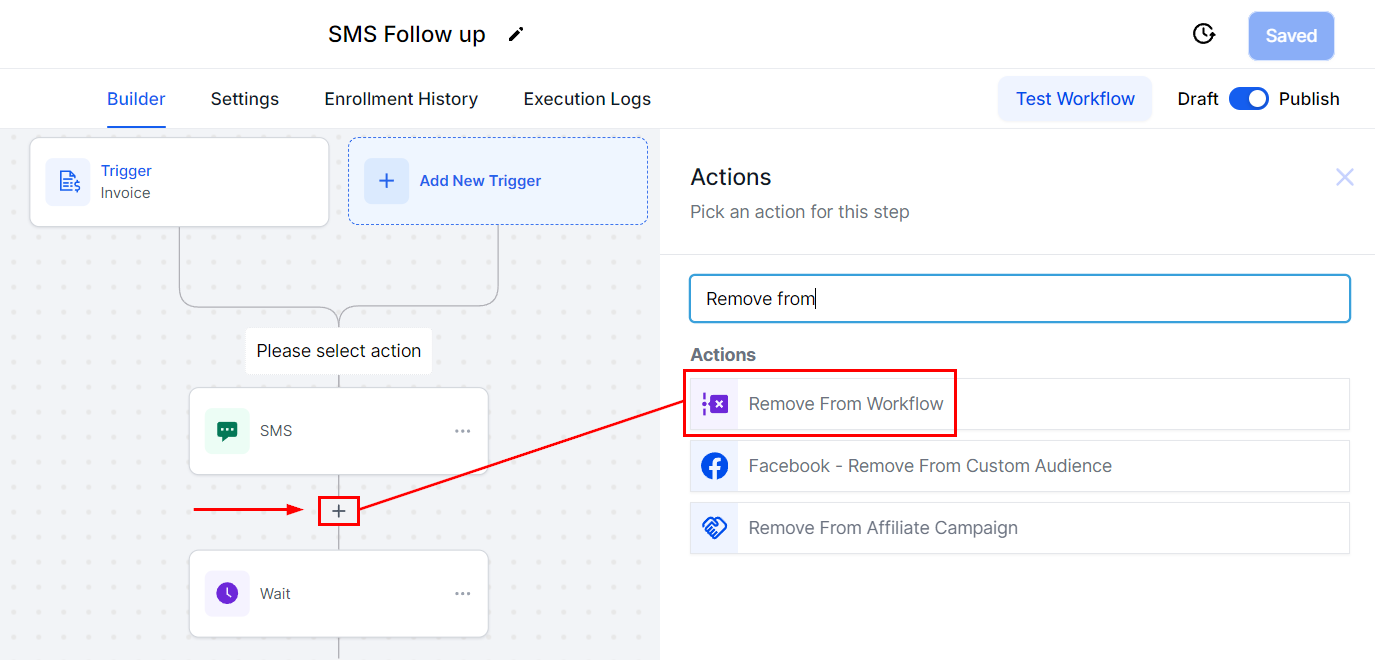Click the Test Workflow button
The height and width of the screenshot is (660, 1375).
coord(1075,99)
